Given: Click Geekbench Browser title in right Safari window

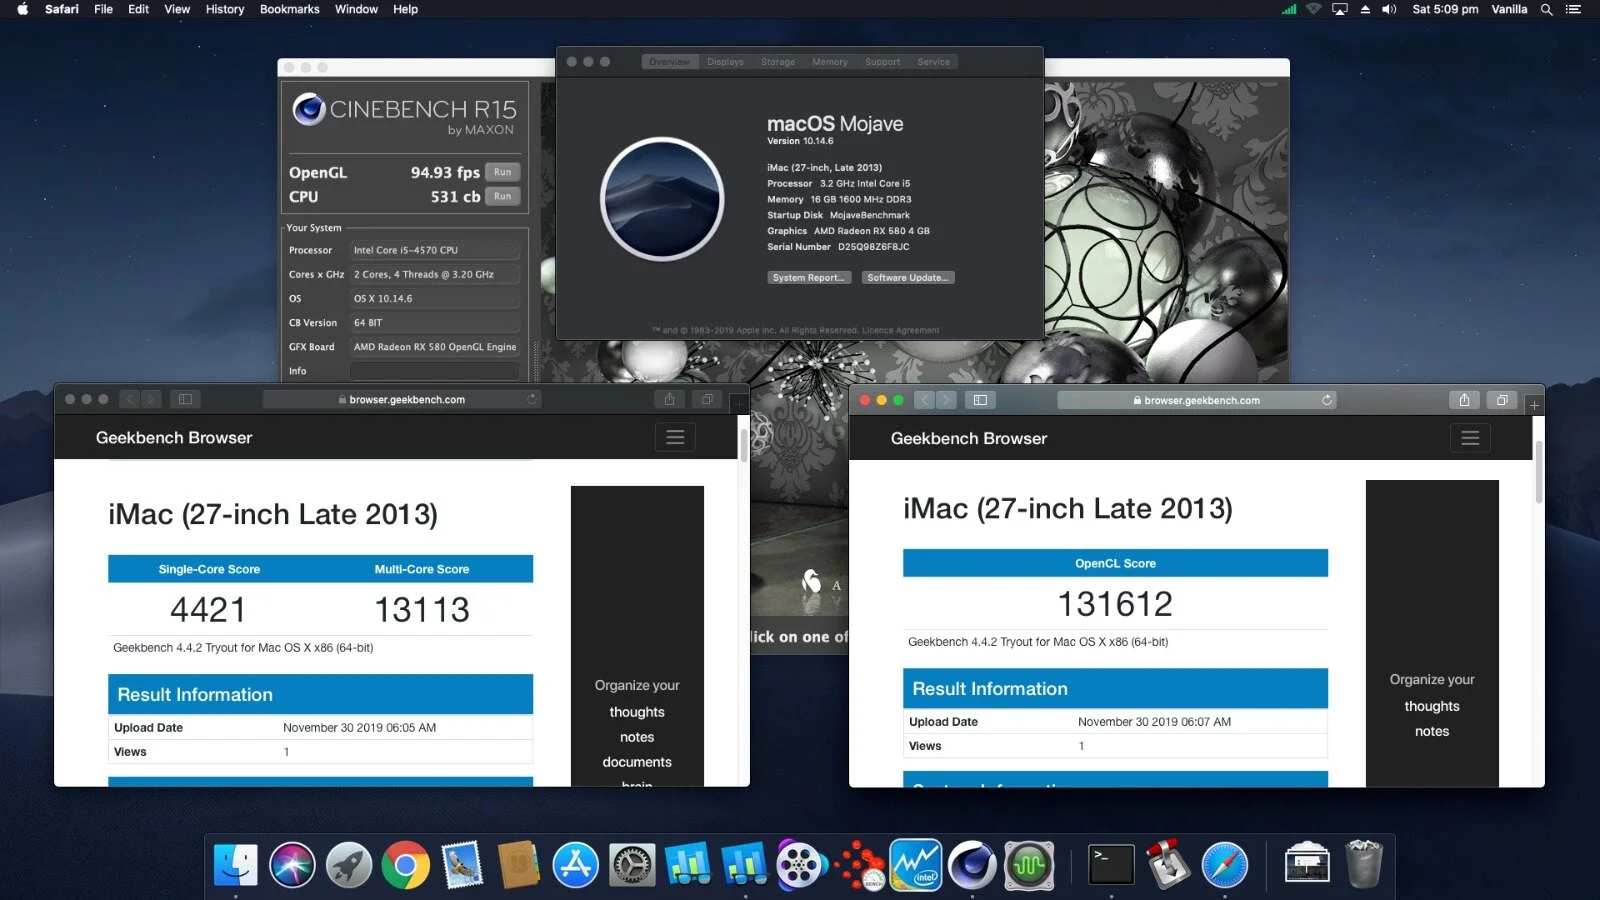Looking at the screenshot, I should tap(969, 439).
